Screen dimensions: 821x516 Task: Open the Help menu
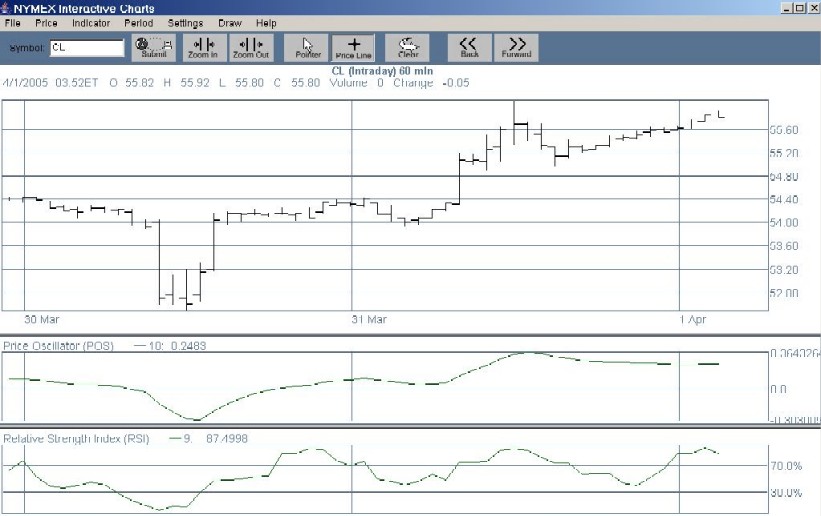click(x=266, y=23)
